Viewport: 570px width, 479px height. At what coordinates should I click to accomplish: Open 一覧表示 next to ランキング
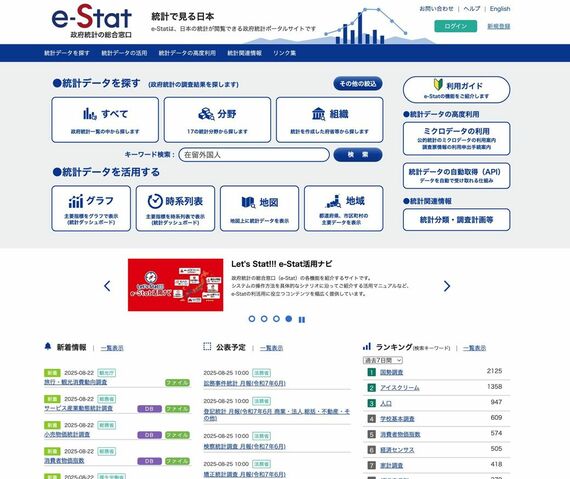[474, 348]
